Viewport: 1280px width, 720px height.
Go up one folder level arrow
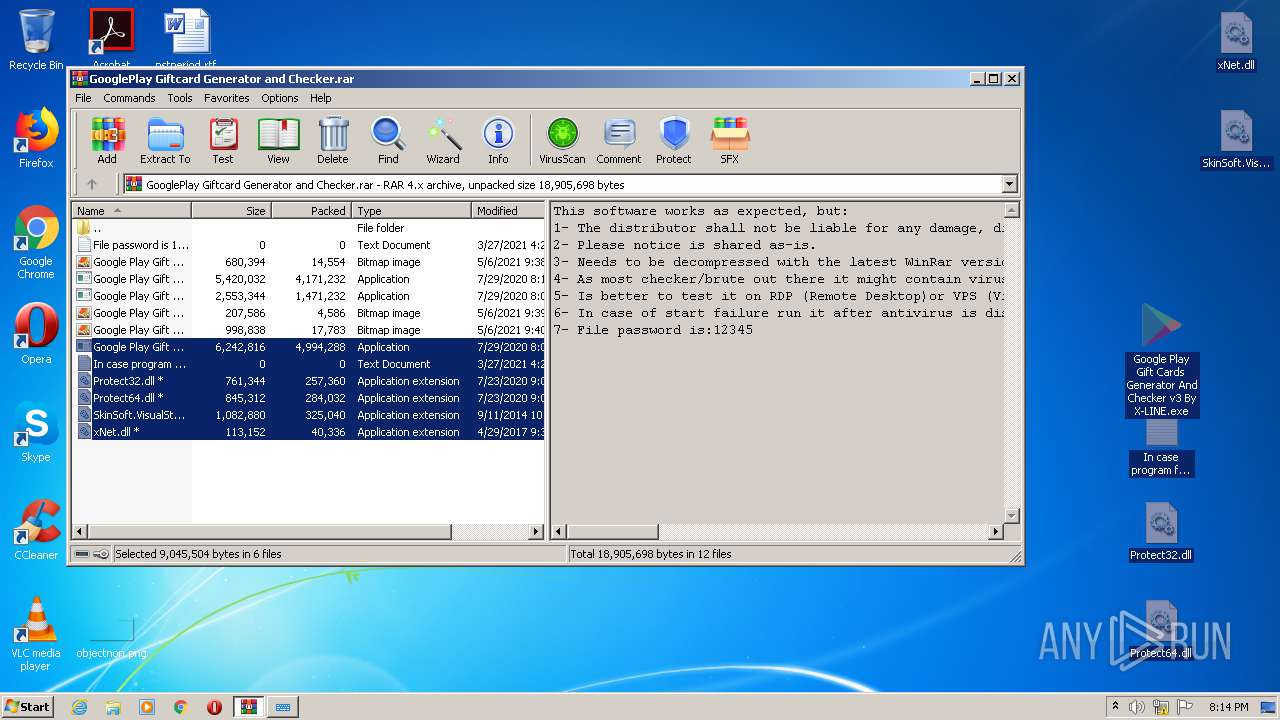92,184
